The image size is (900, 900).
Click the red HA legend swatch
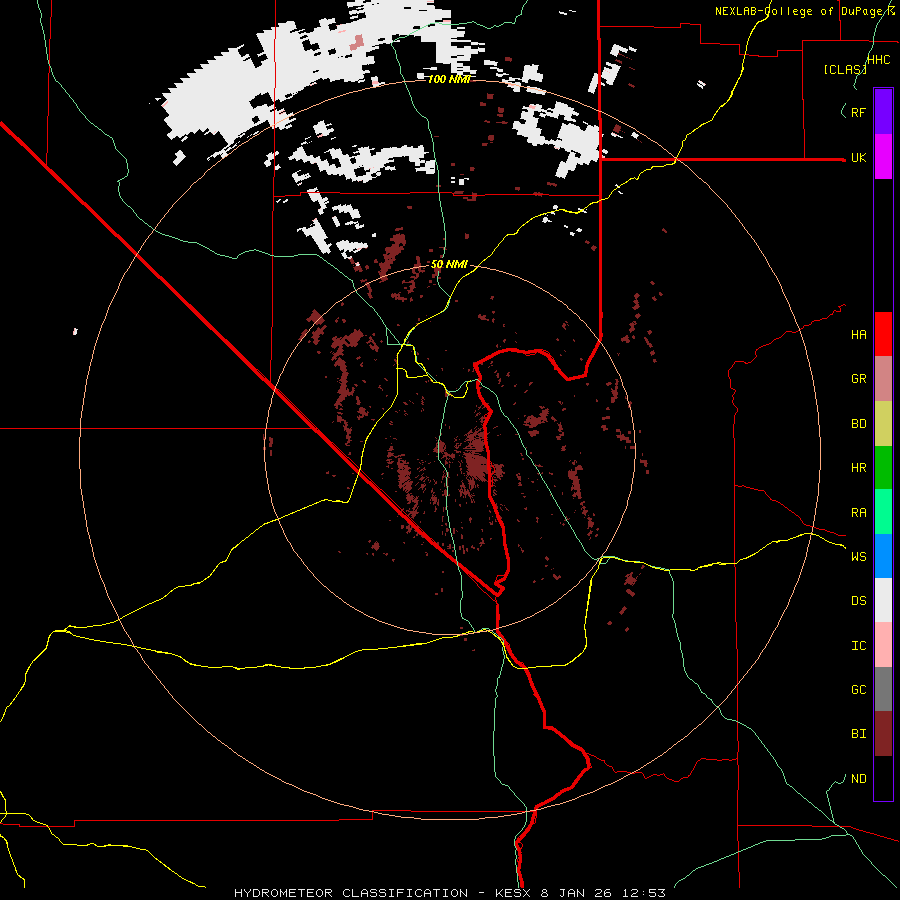click(x=883, y=334)
